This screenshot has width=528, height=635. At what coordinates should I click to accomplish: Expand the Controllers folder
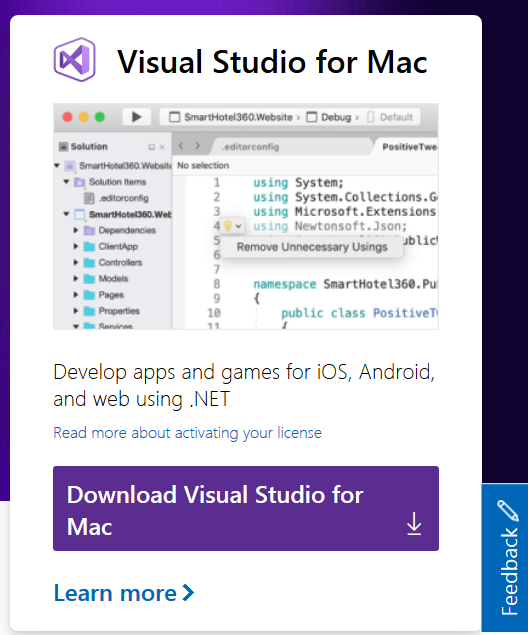point(76,262)
